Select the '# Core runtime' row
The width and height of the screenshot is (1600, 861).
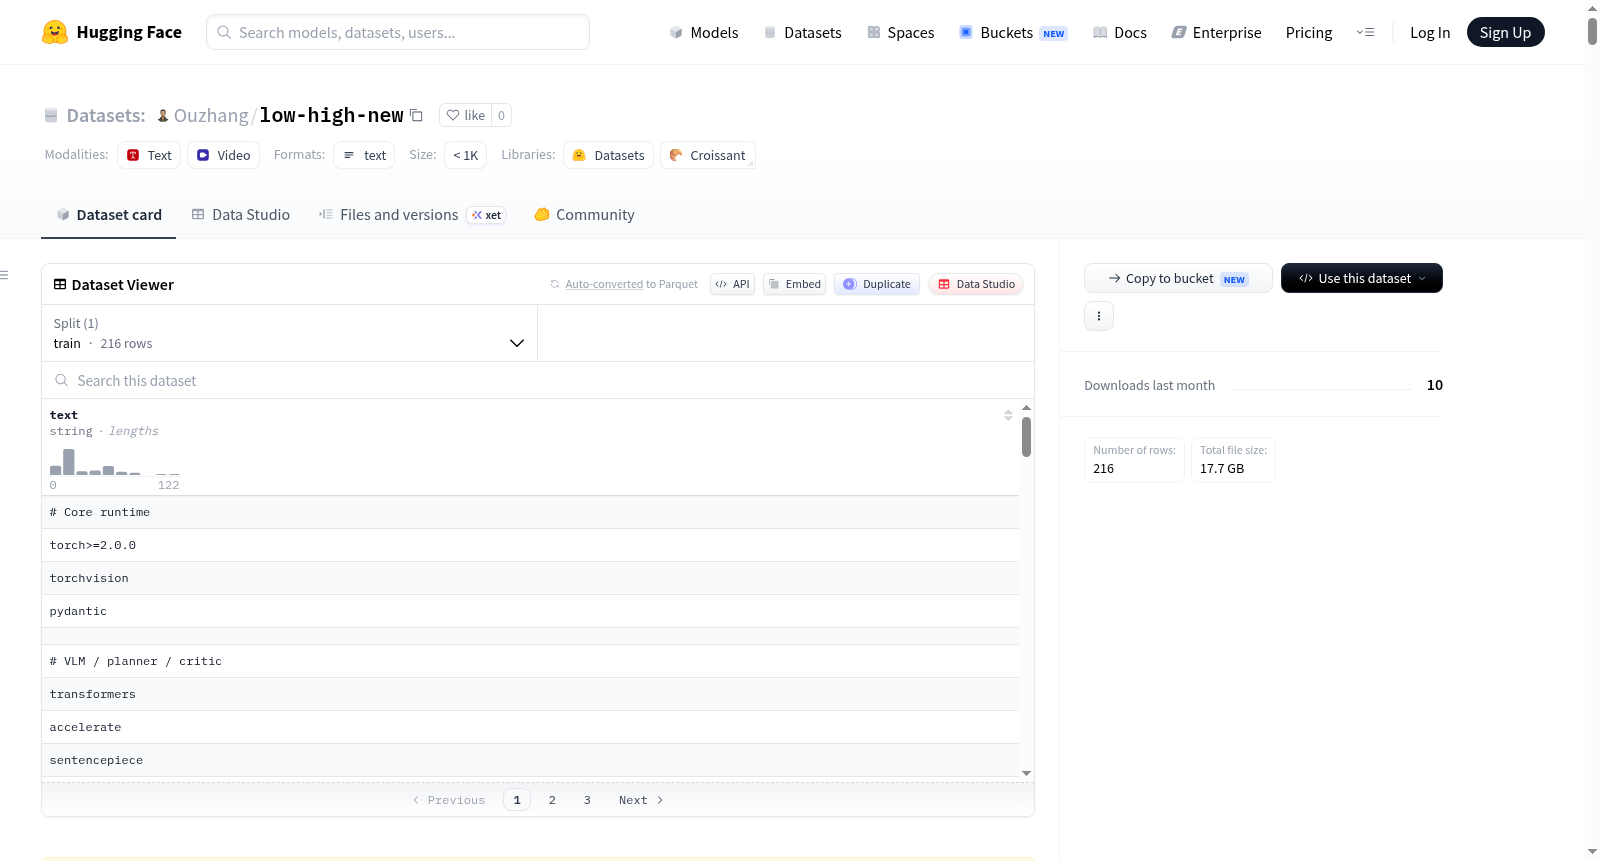click(x=530, y=512)
